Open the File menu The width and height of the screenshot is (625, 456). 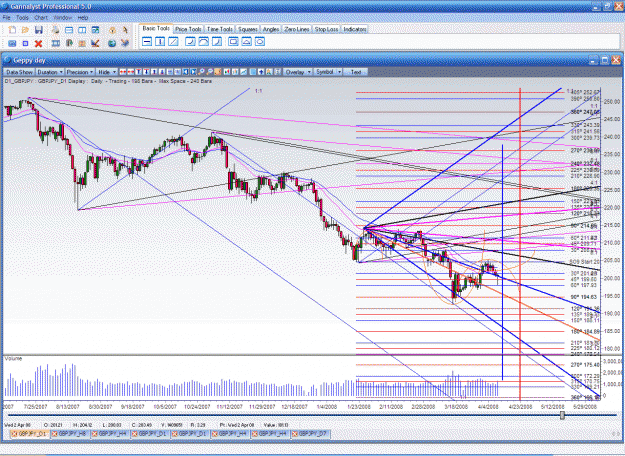[6, 18]
